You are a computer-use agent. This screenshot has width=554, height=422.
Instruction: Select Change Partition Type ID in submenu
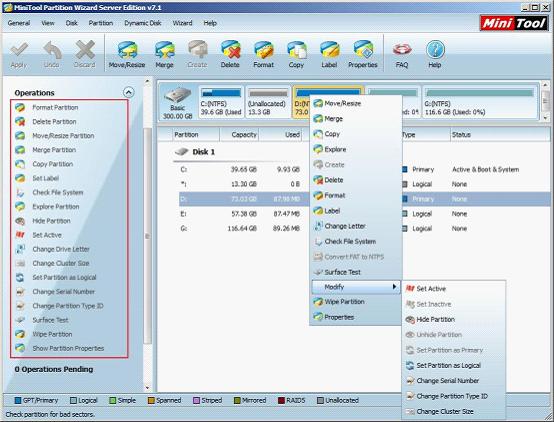(454, 396)
